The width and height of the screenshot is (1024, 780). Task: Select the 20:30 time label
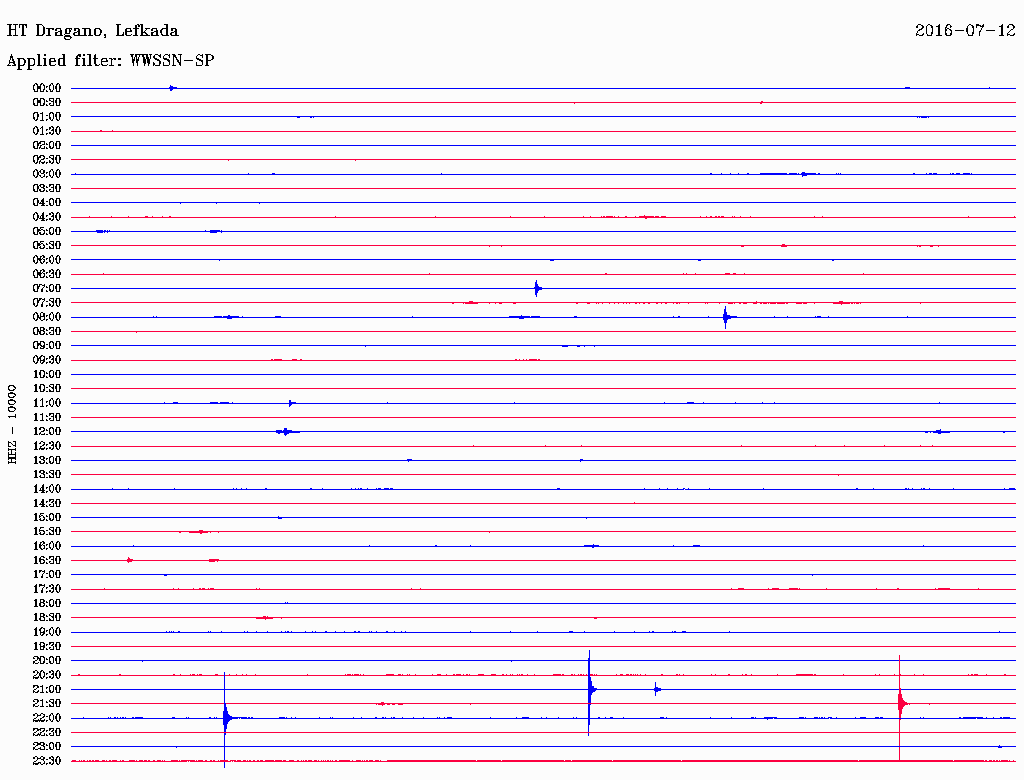pyautogui.click(x=47, y=675)
